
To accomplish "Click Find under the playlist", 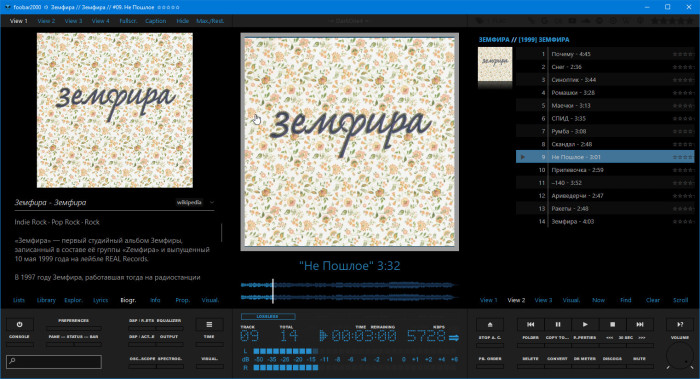I will (625, 300).
